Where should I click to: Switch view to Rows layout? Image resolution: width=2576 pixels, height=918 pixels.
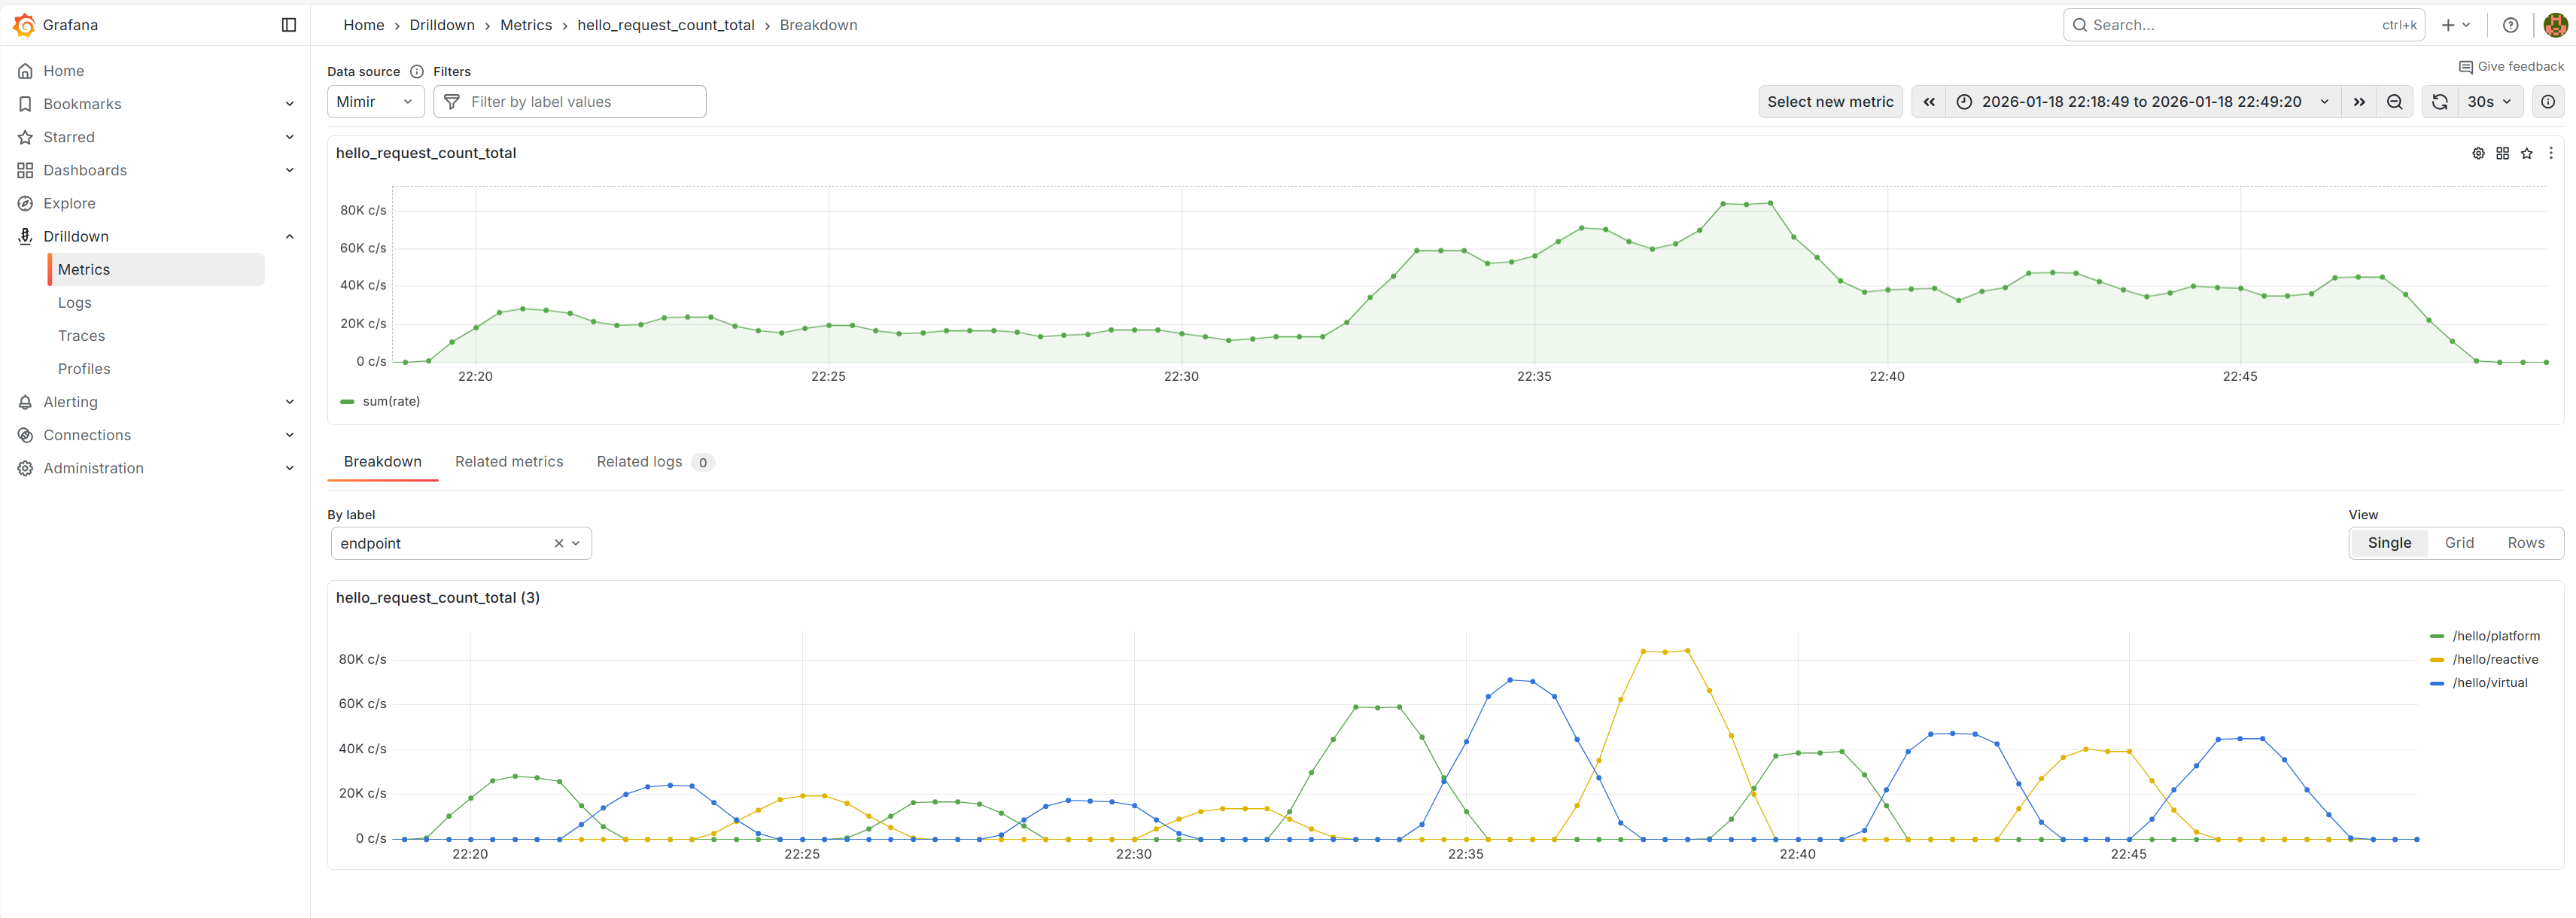pyautogui.click(x=2526, y=542)
